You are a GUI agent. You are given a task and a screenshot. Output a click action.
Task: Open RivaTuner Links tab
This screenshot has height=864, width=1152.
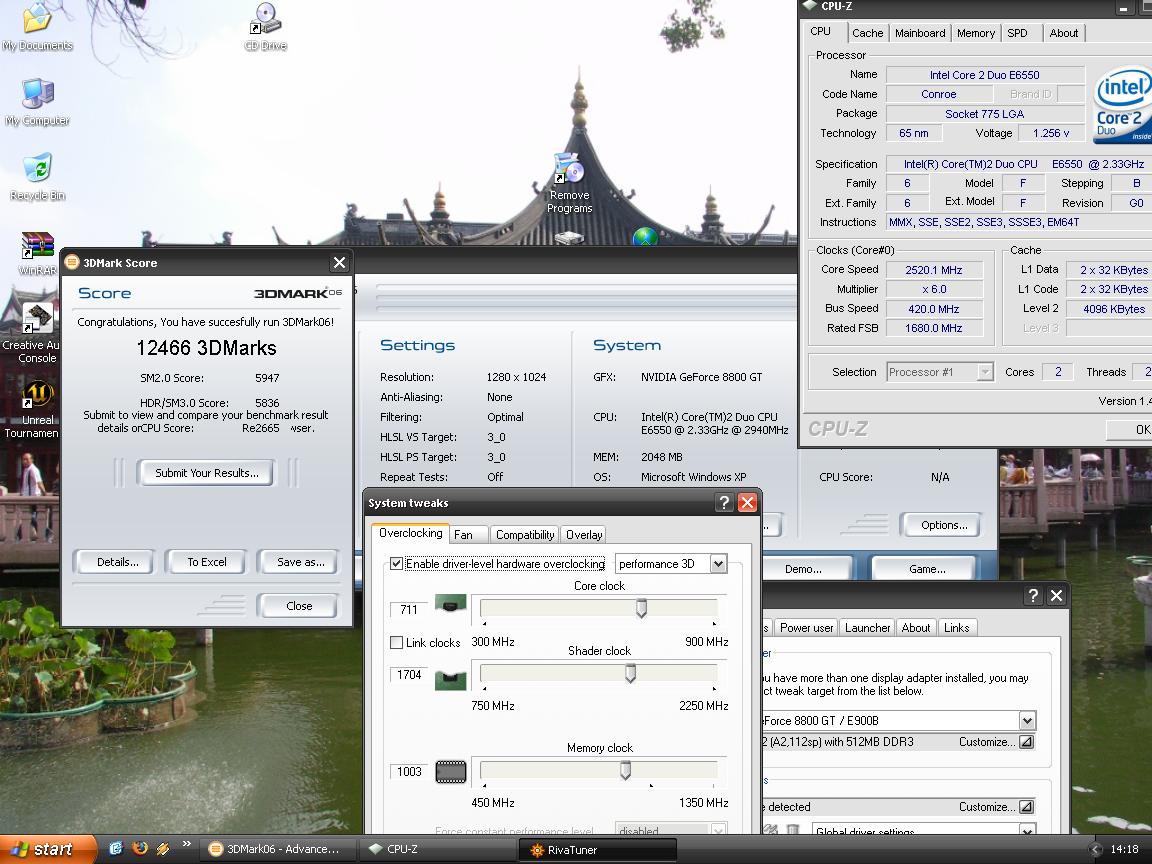click(957, 628)
